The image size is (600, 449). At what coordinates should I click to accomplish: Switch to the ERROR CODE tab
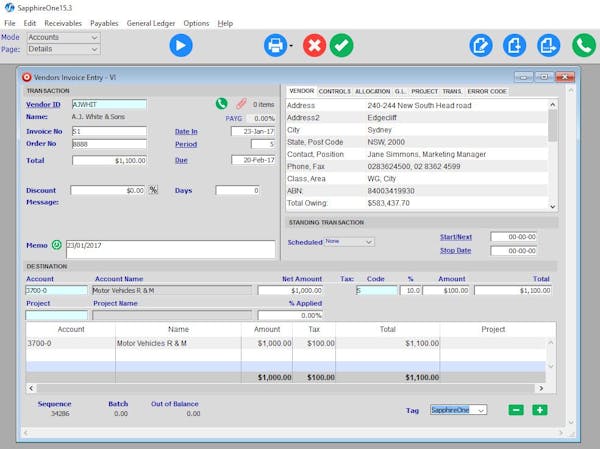(487, 91)
